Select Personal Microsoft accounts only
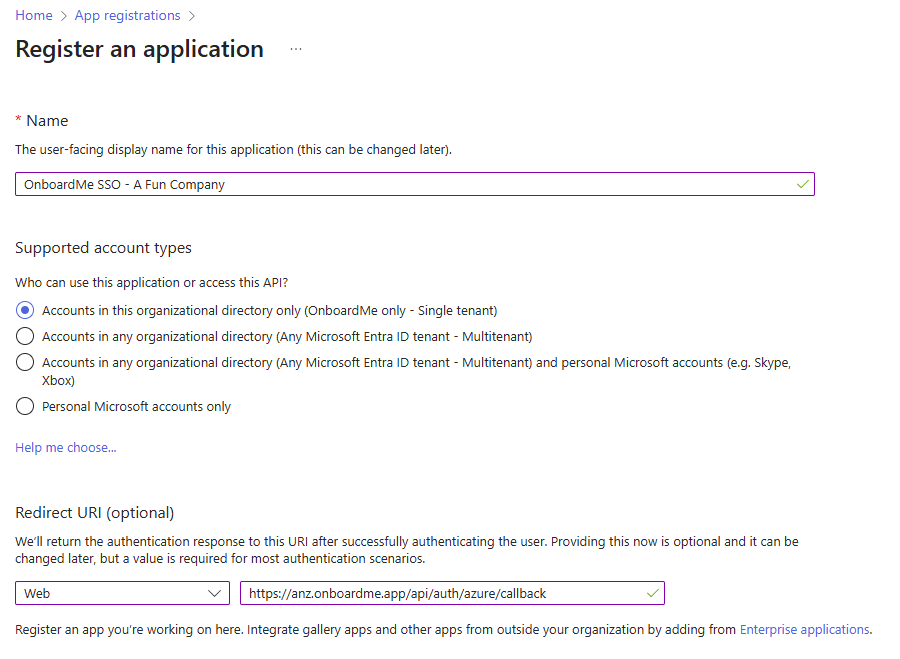This screenshot has height=659, width=900. tap(25, 406)
